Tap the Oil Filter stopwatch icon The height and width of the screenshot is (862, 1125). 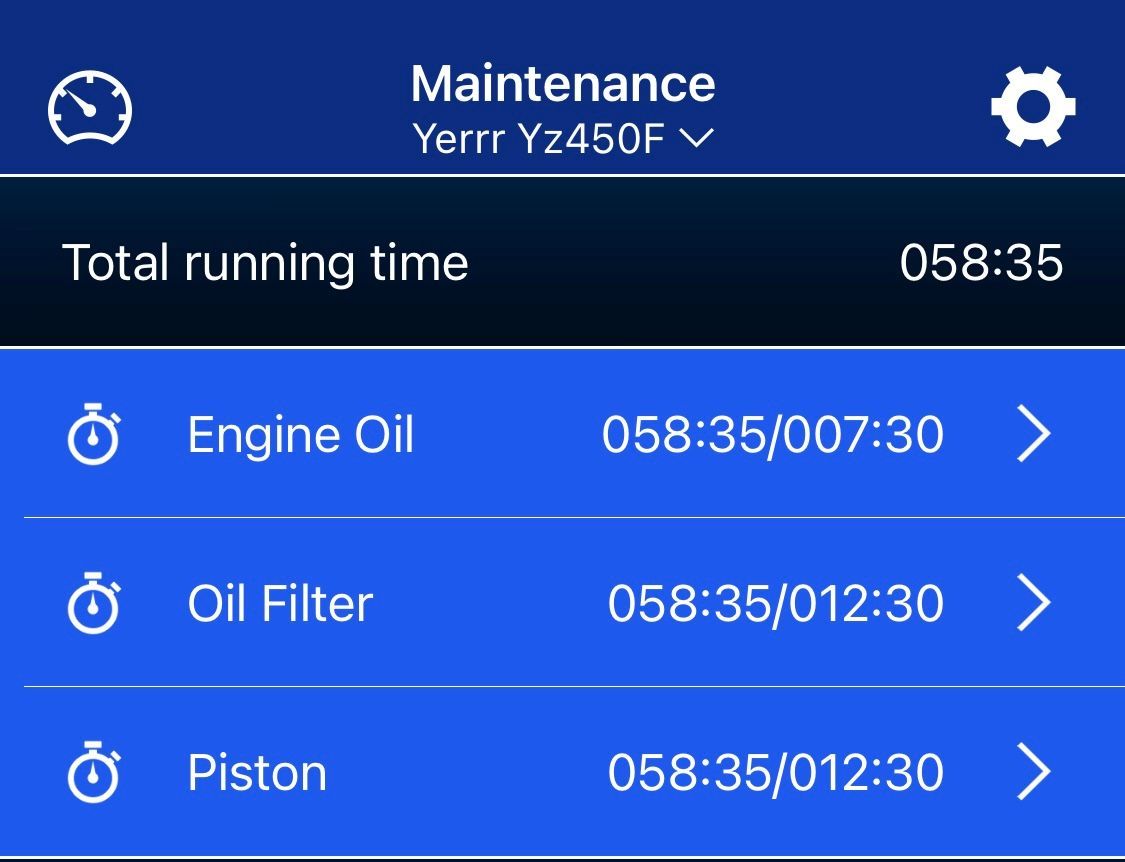click(93, 603)
